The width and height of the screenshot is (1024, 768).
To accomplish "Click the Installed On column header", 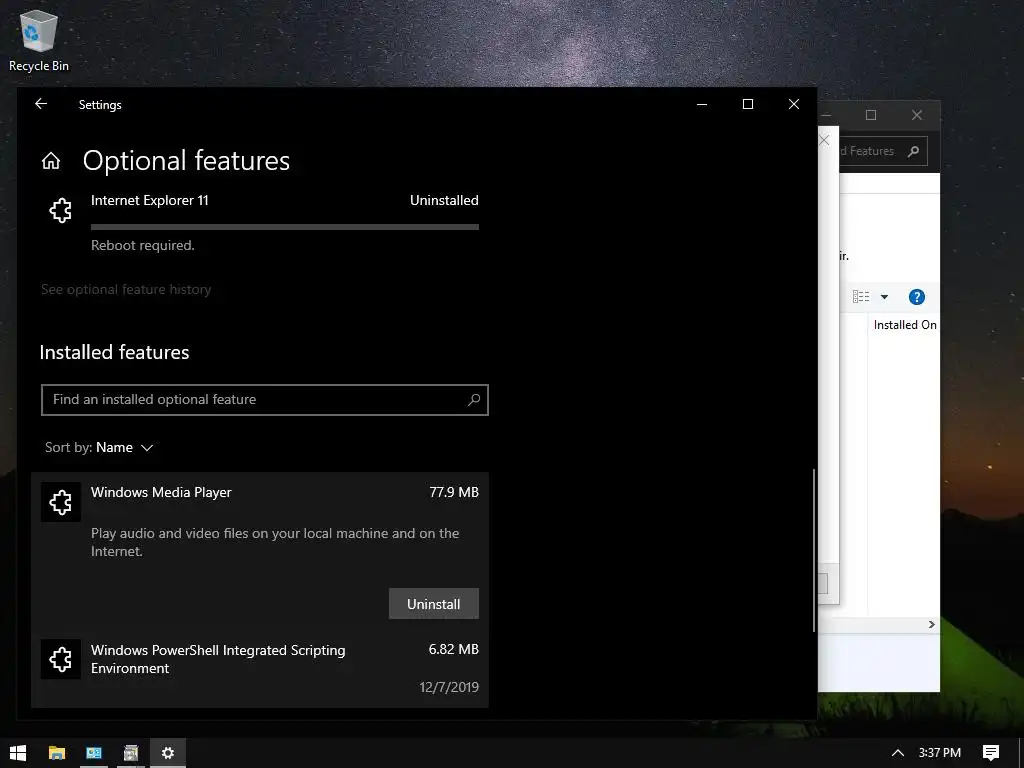I will click(905, 325).
